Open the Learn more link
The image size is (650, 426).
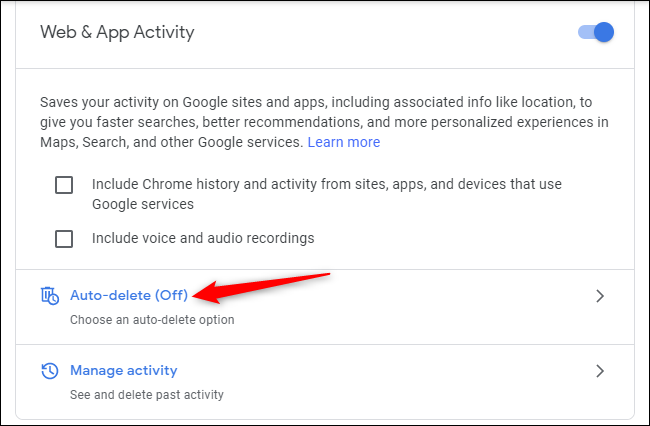343,142
